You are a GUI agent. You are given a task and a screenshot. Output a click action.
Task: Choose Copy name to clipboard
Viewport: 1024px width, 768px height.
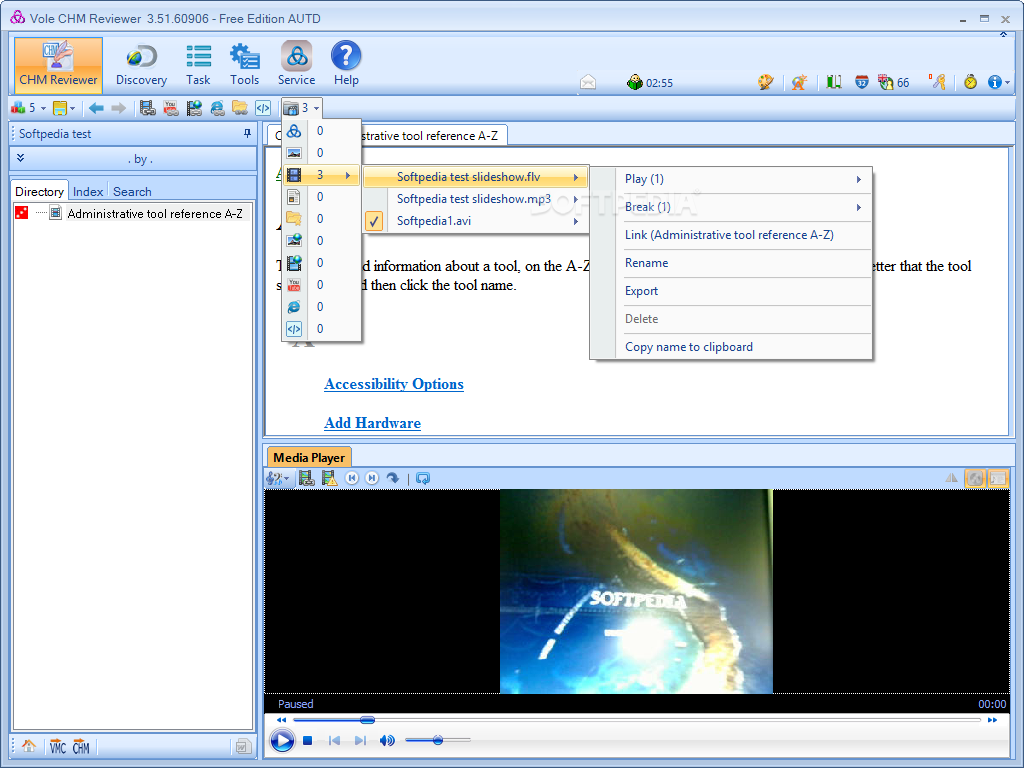(x=743, y=347)
